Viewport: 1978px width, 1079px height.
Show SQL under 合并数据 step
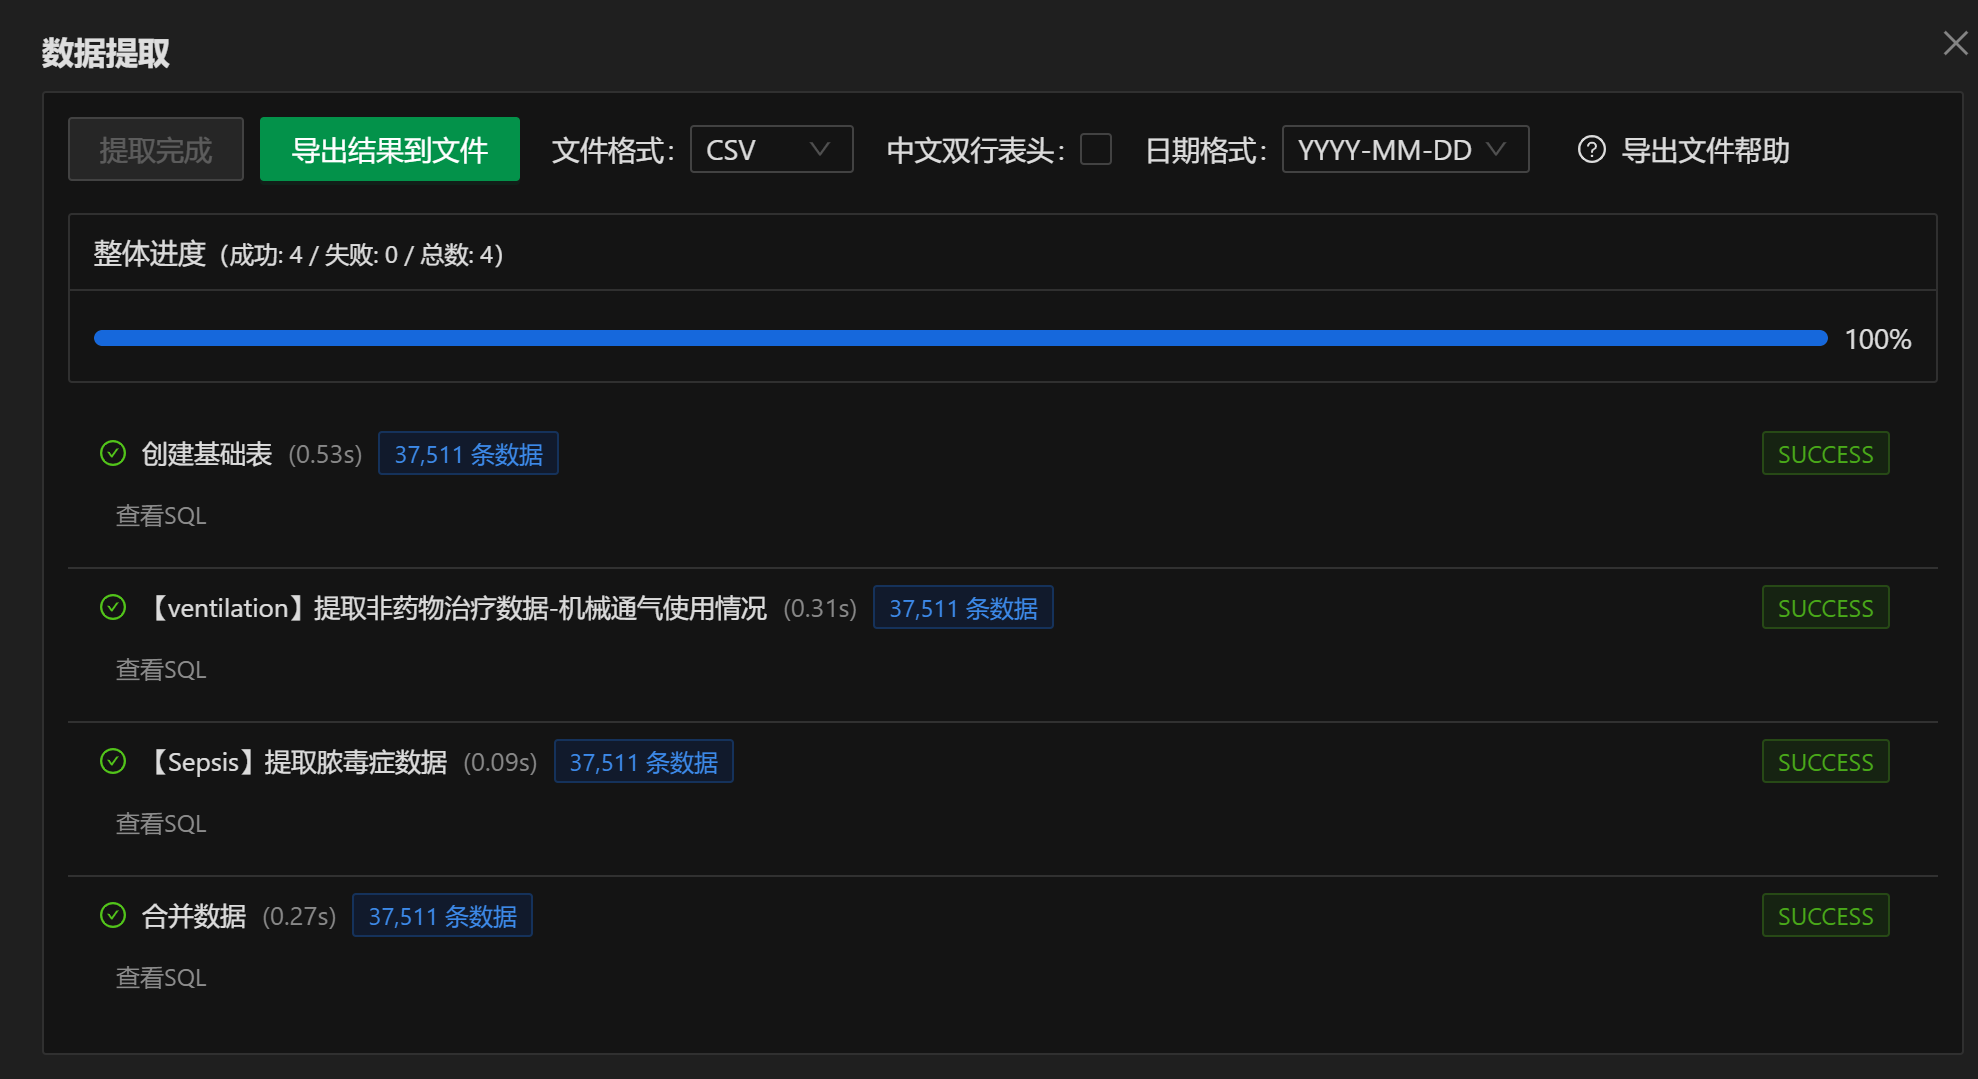coord(161,978)
